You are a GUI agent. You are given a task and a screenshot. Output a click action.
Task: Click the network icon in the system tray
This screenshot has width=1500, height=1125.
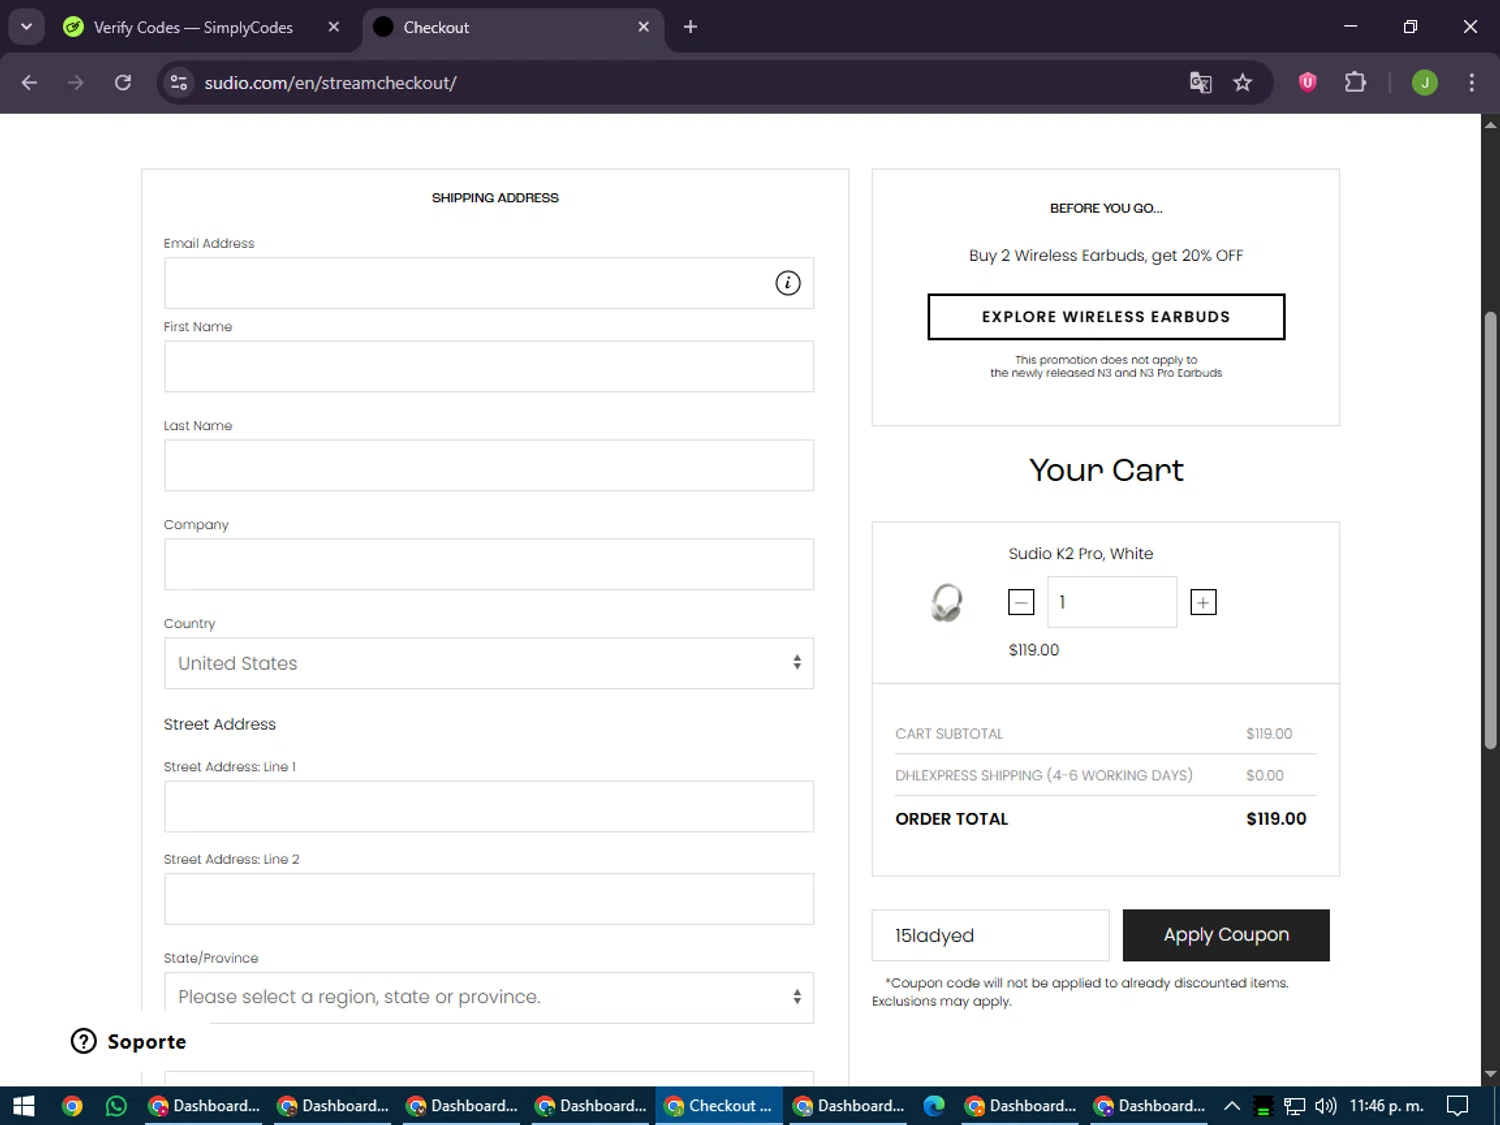pos(1295,1106)
